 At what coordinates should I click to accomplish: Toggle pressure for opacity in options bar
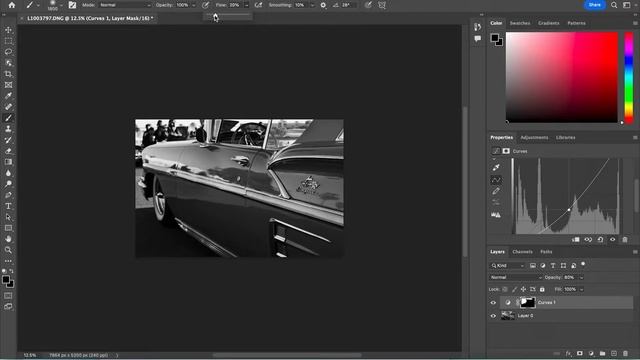[205, 5]
